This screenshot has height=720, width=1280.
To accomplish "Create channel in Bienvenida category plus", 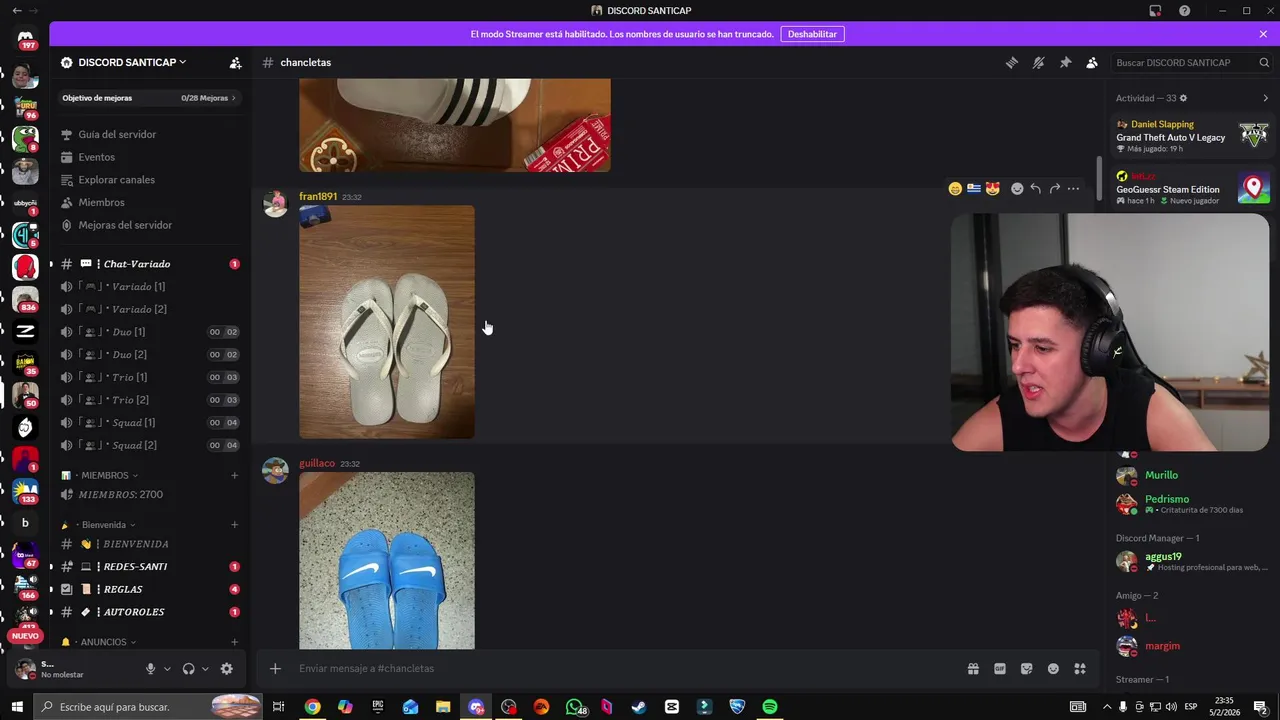I will (235, 525).
